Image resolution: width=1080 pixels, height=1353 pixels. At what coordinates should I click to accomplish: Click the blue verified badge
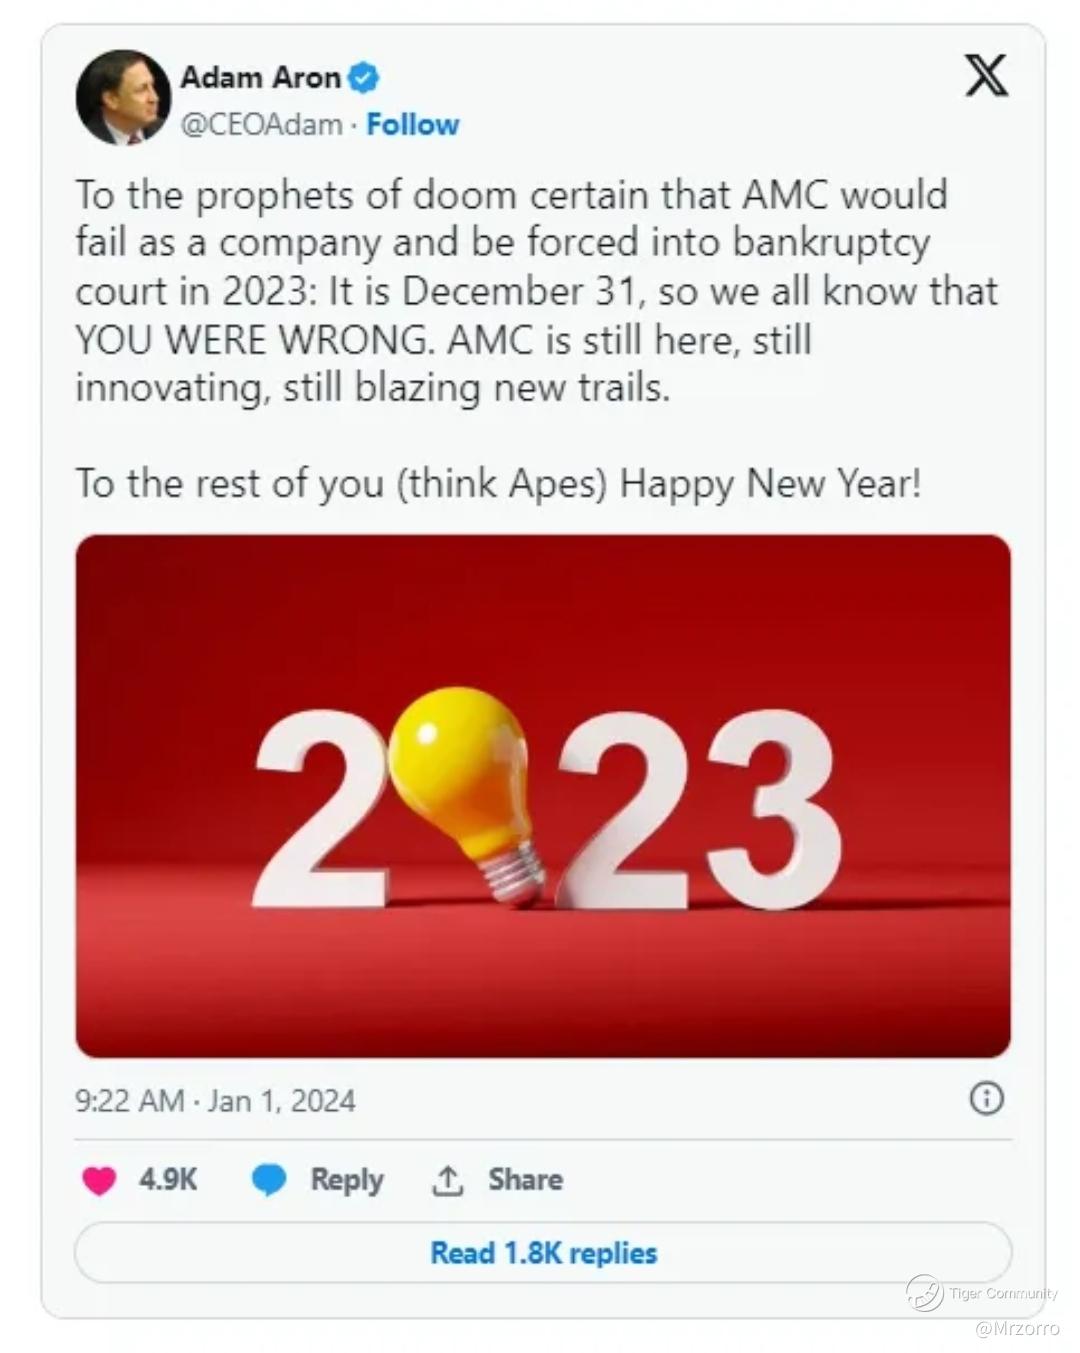coord(362,77)
